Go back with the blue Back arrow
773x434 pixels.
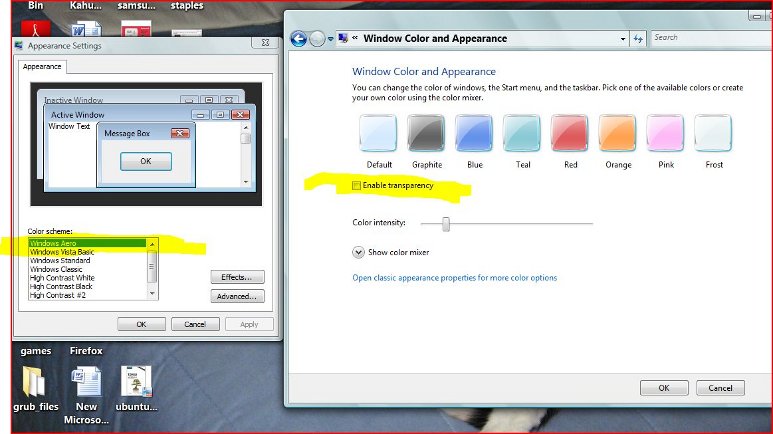299,38
